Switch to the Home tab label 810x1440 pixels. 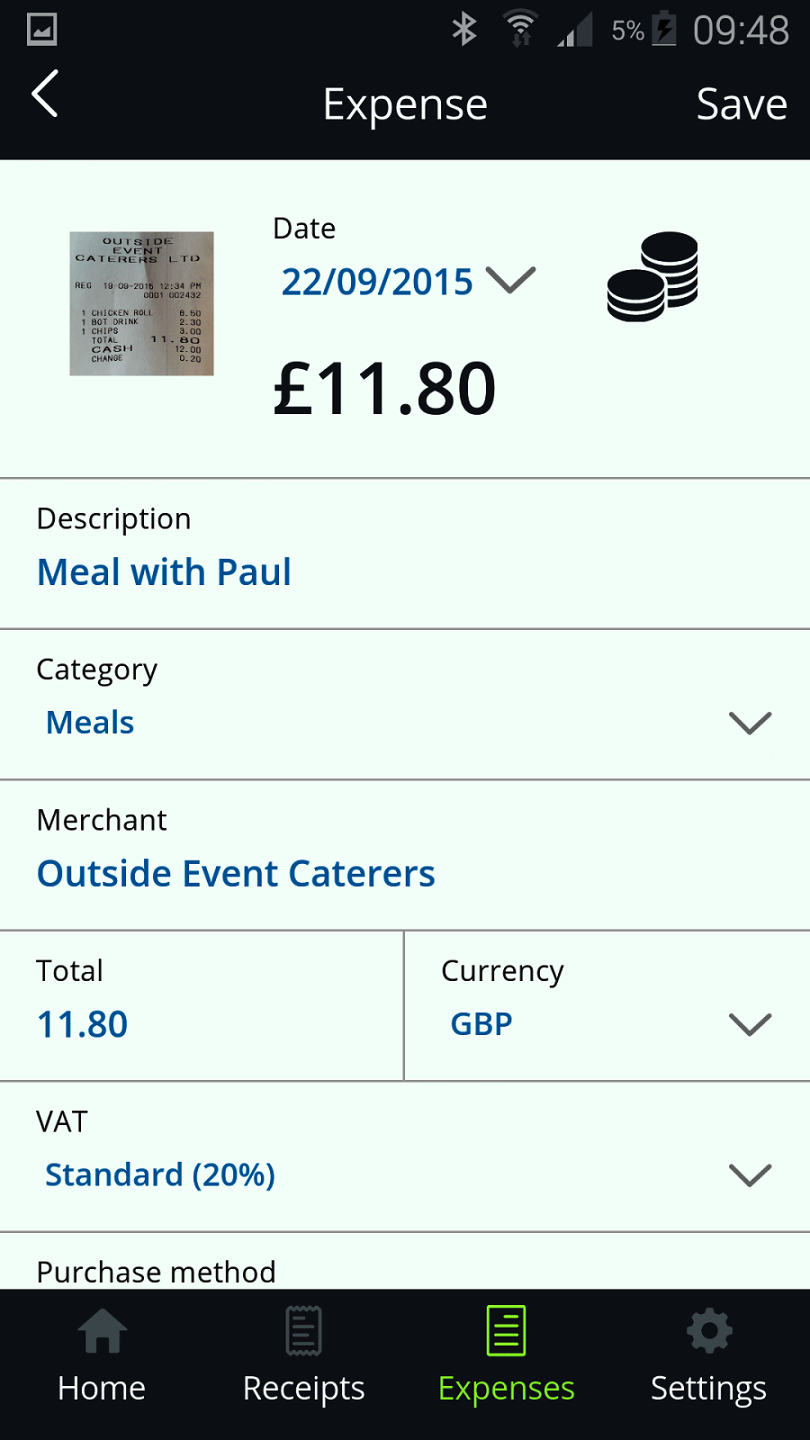pyautogui.click(x=102, y=1388)
